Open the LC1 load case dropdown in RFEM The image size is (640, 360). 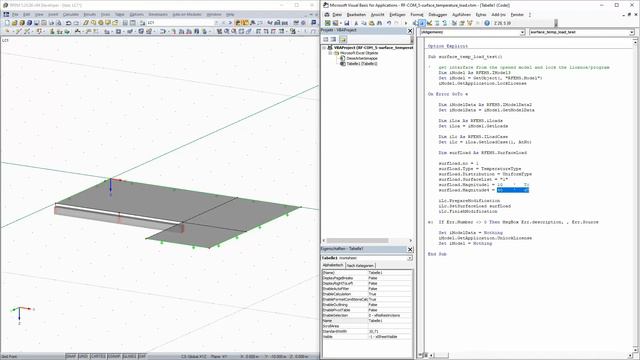pyautogui.click(x=216, y=23)
